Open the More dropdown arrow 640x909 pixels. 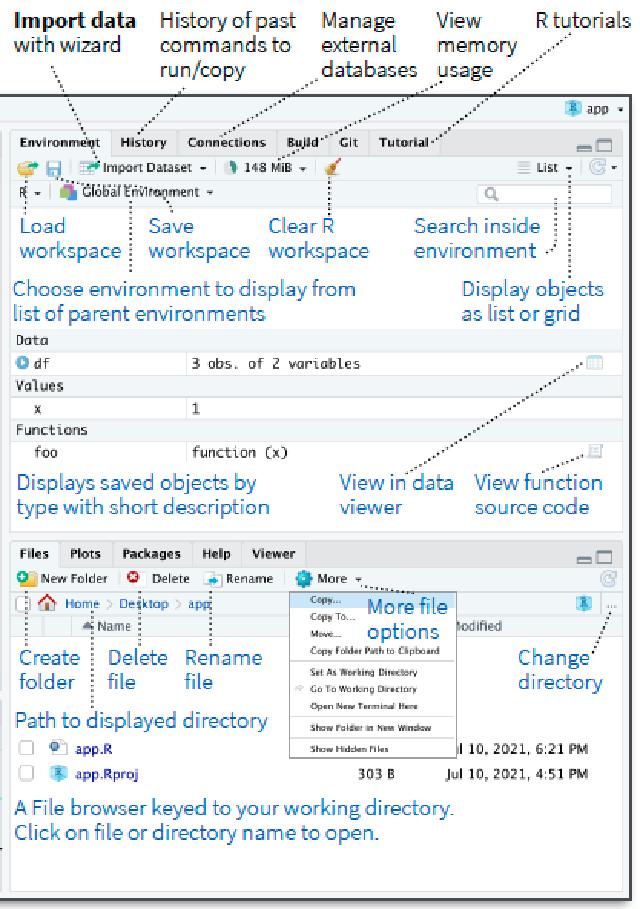pos(358,579)
